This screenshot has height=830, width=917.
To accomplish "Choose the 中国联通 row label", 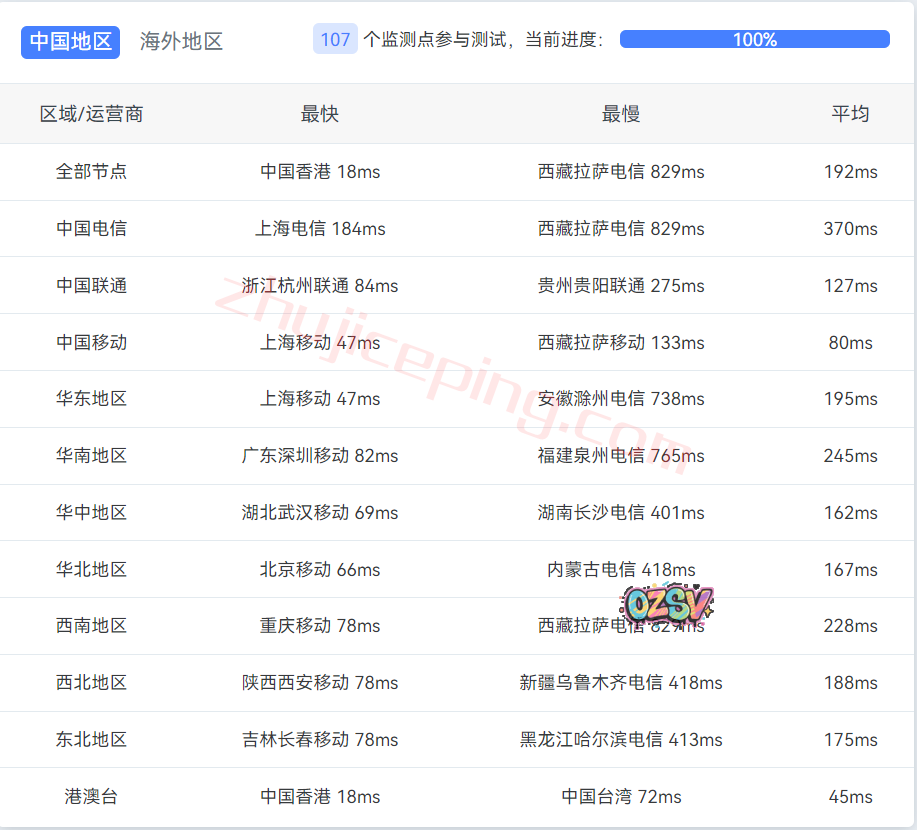I will 91,286.
